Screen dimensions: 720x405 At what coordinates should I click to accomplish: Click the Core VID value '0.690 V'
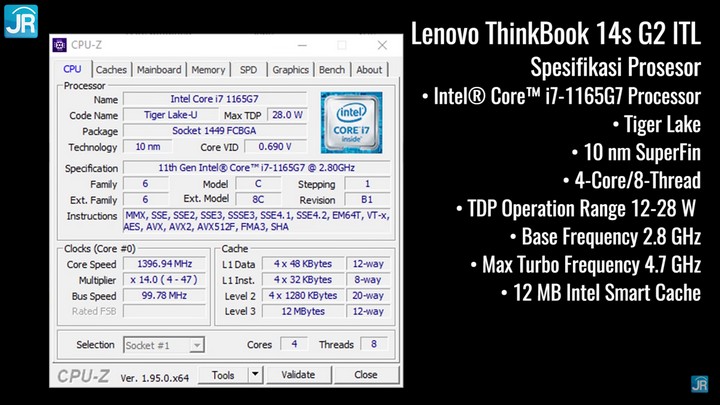[x=275, y=147]
